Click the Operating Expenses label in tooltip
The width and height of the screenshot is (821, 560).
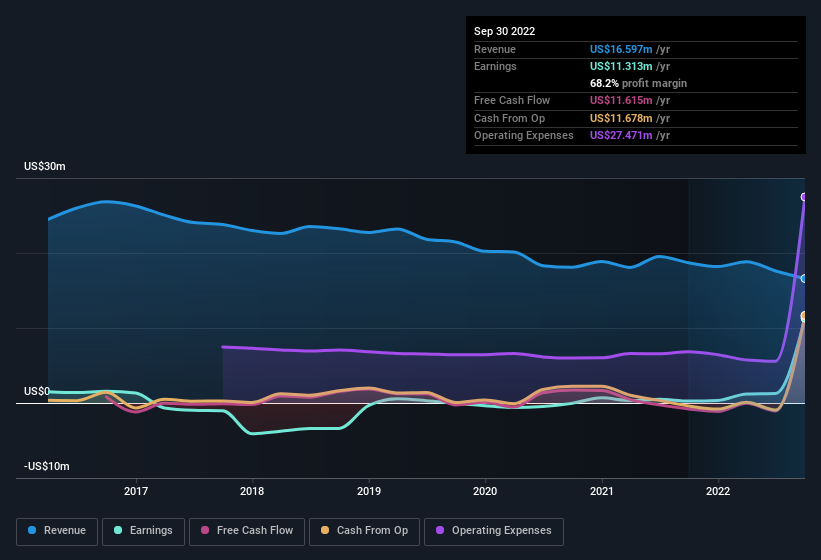click(x=524, y=136)
